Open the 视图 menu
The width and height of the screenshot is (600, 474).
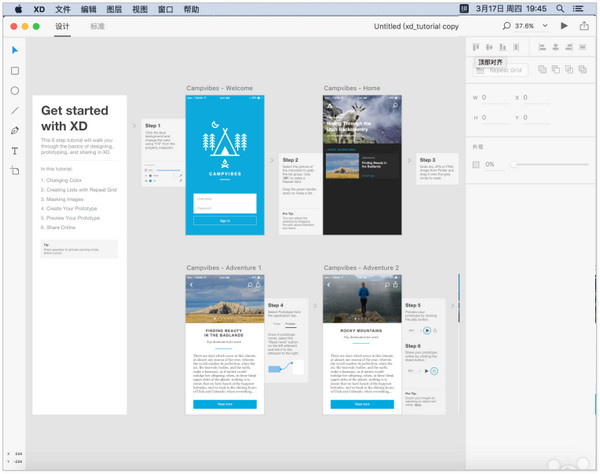click(x=140, y=9)
